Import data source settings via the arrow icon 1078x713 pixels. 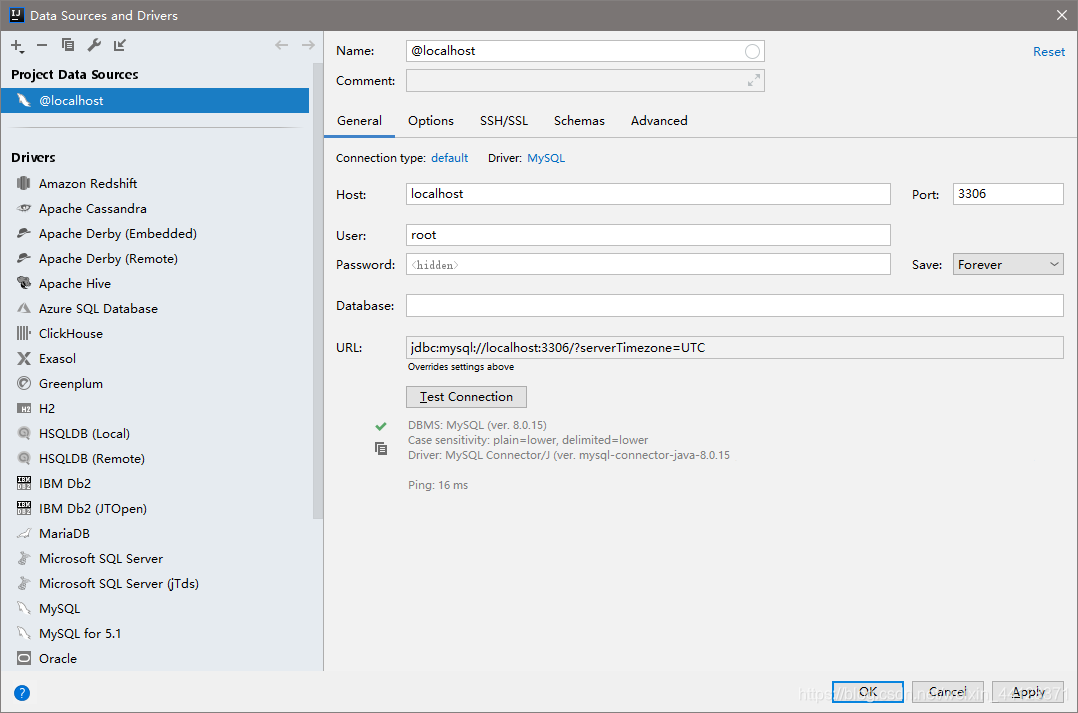(119, 45)
